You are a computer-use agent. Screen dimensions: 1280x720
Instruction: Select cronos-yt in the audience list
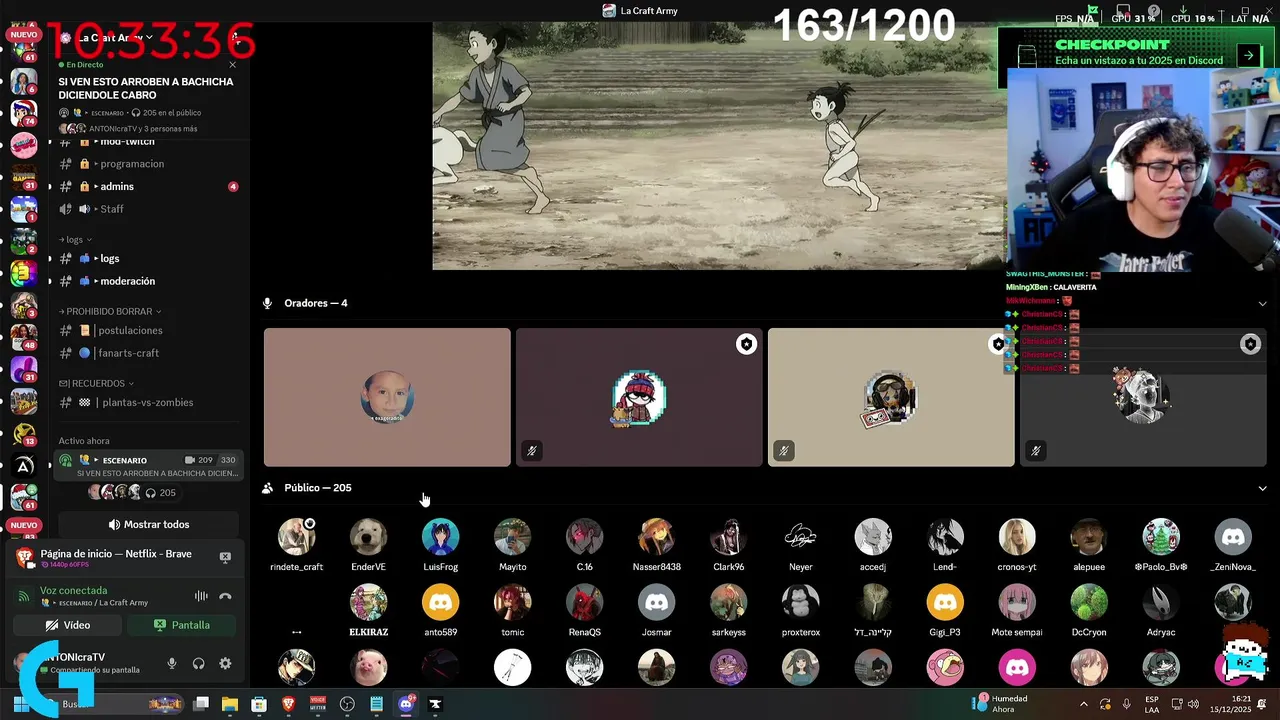tap(1017, 545)
